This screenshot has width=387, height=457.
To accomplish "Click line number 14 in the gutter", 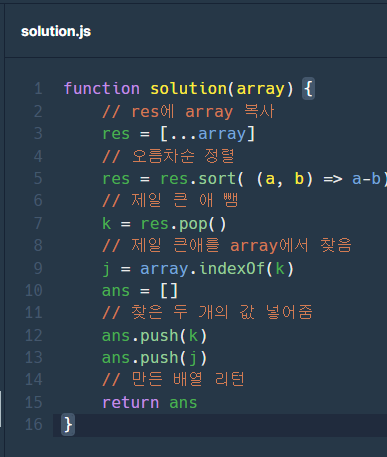I will (x=34, y=380).
